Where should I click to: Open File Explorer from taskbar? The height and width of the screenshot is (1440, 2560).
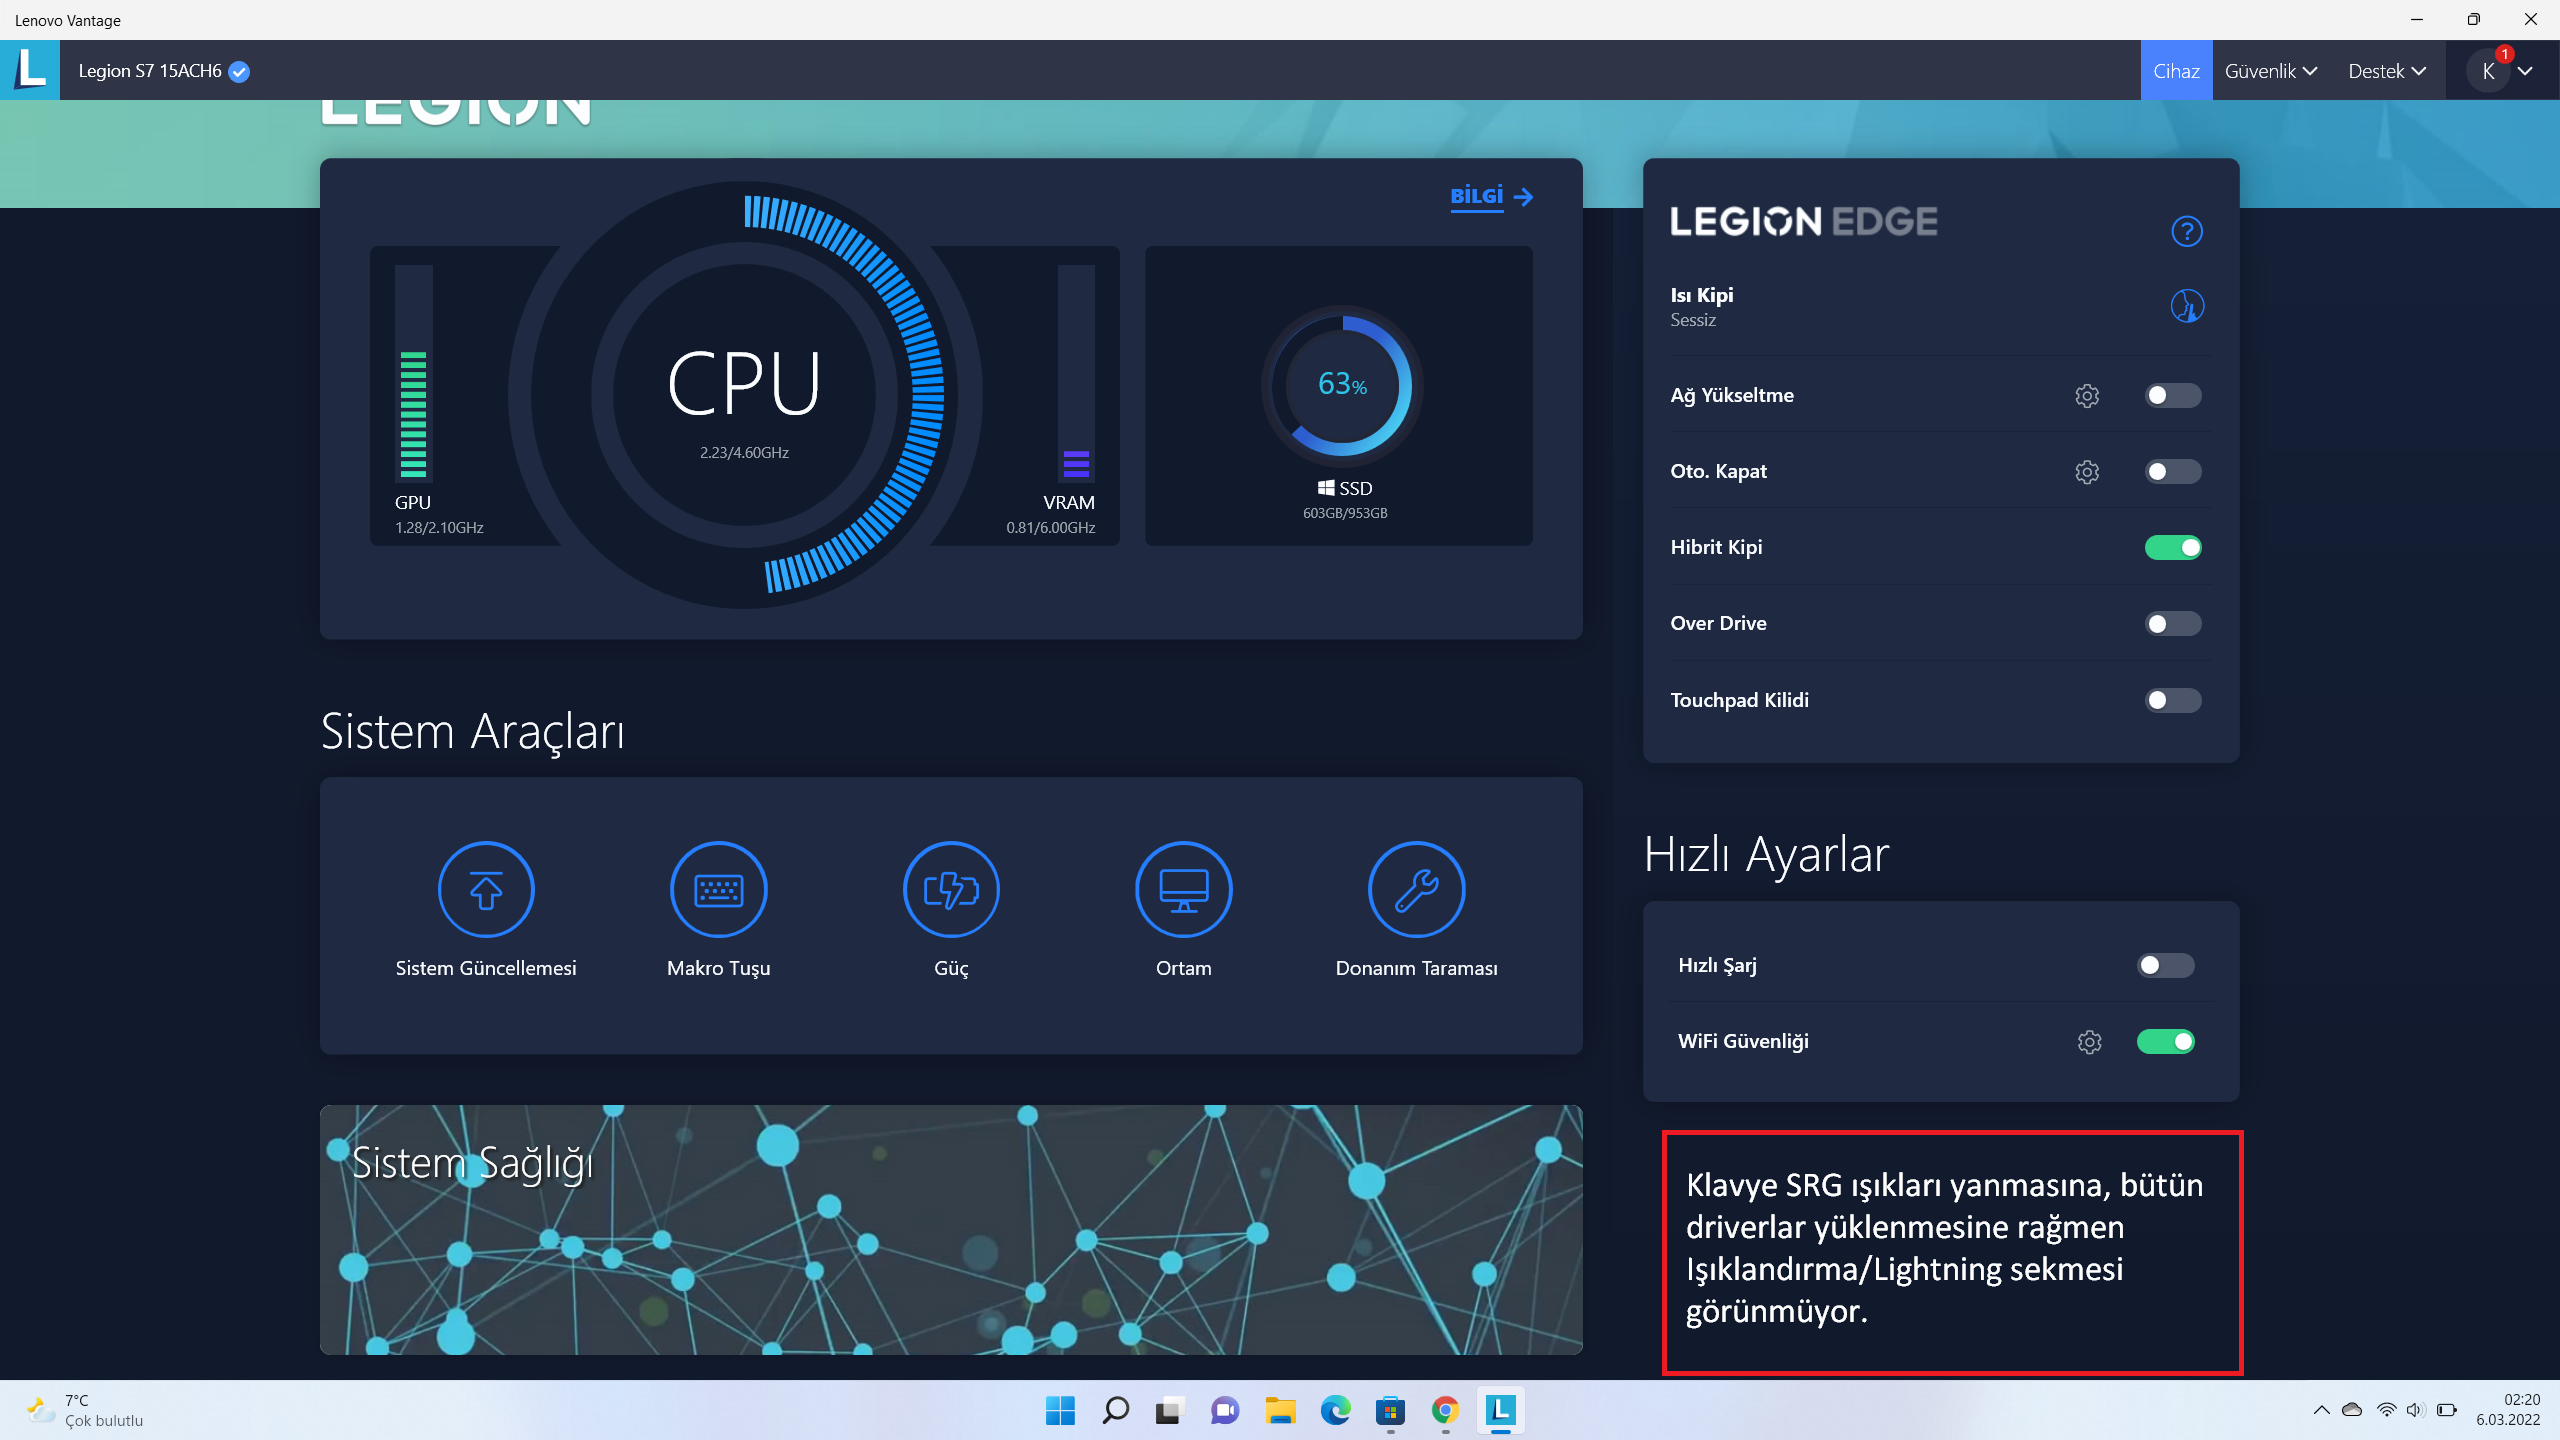[1280, 1410]
